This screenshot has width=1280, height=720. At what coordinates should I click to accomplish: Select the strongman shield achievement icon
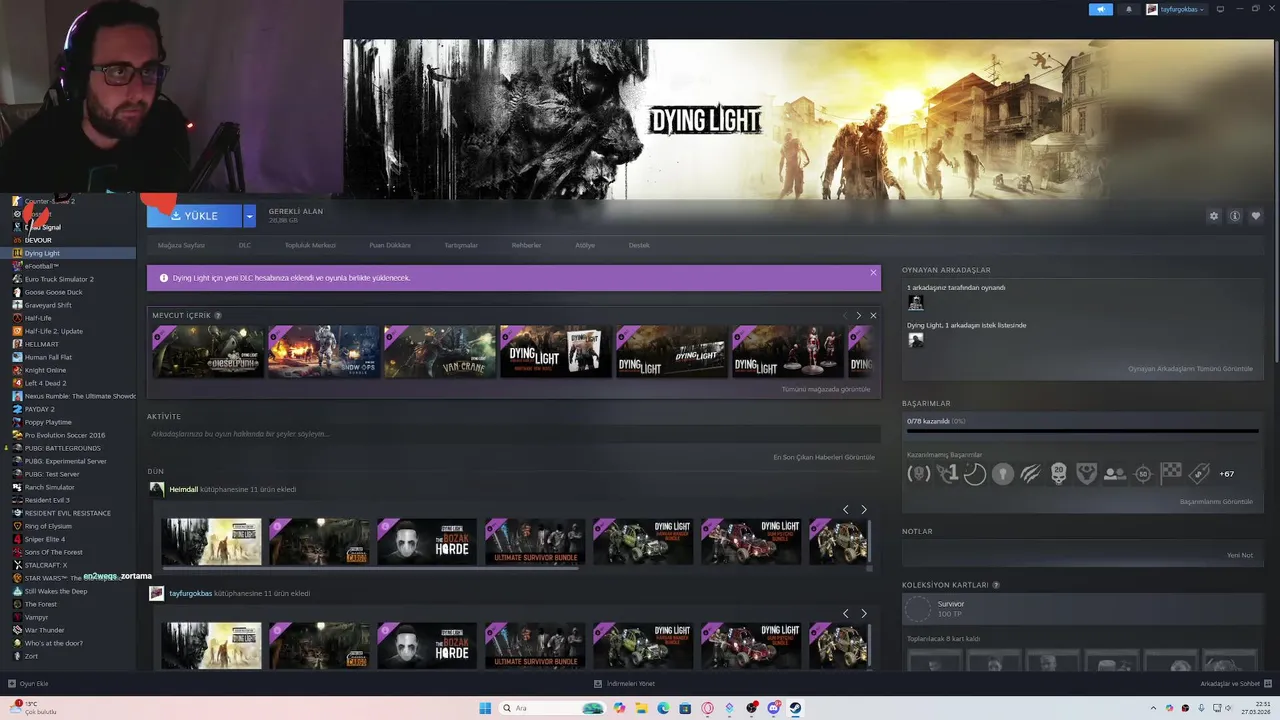click(x=1087, y=474)
